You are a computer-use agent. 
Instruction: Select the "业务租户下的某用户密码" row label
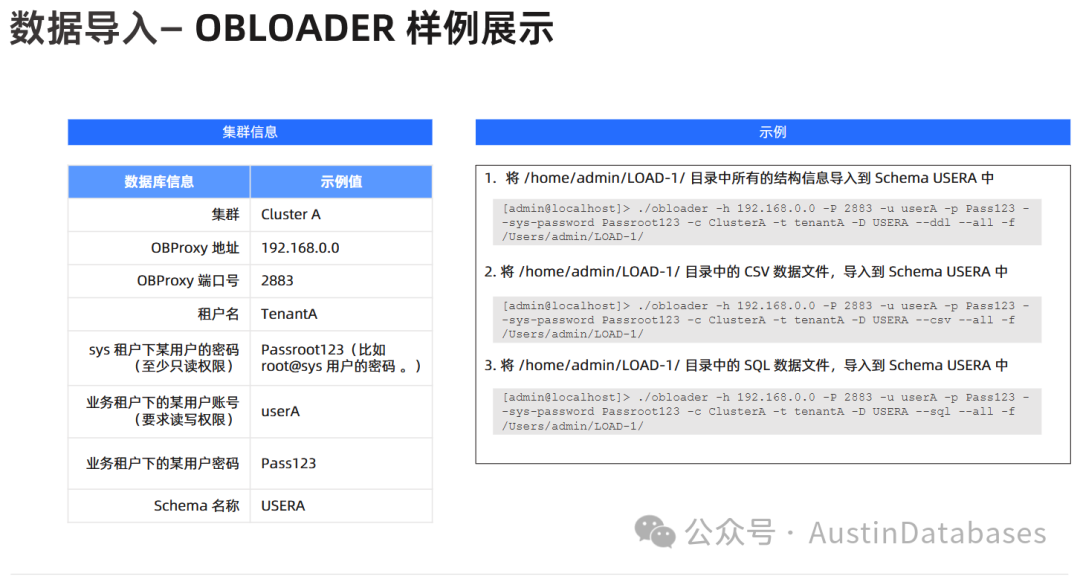163,464
